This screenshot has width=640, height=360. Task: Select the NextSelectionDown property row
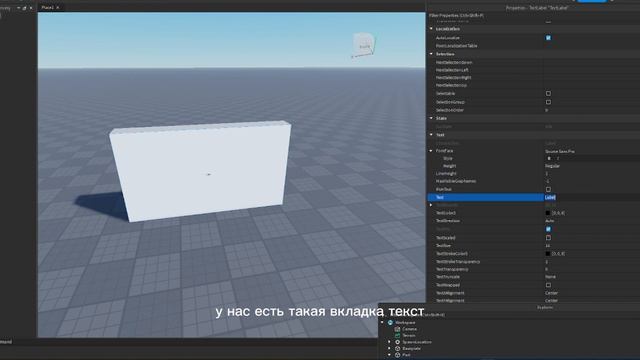533,62
